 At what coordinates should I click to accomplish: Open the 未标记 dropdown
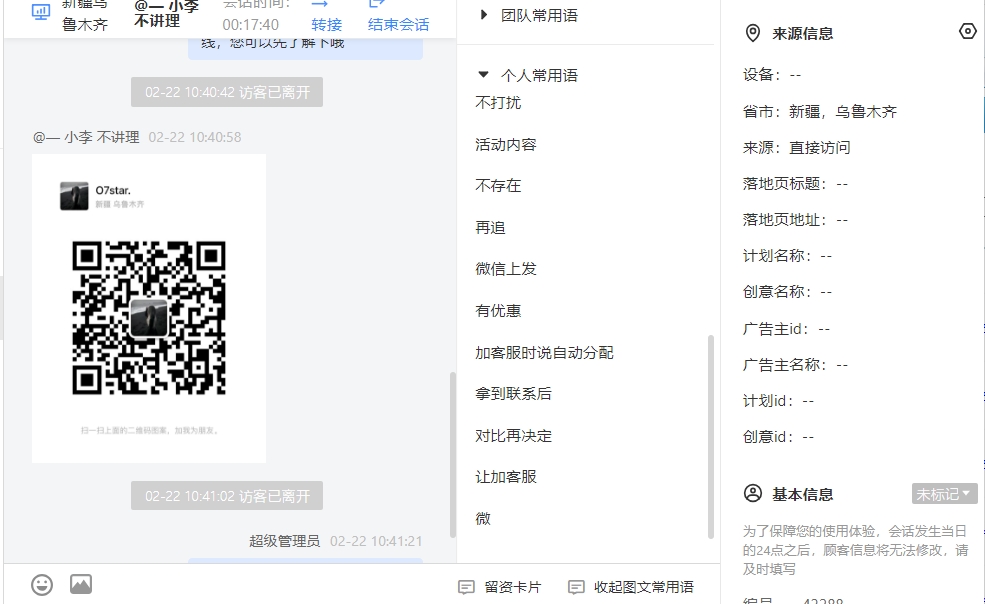(944, 494)
